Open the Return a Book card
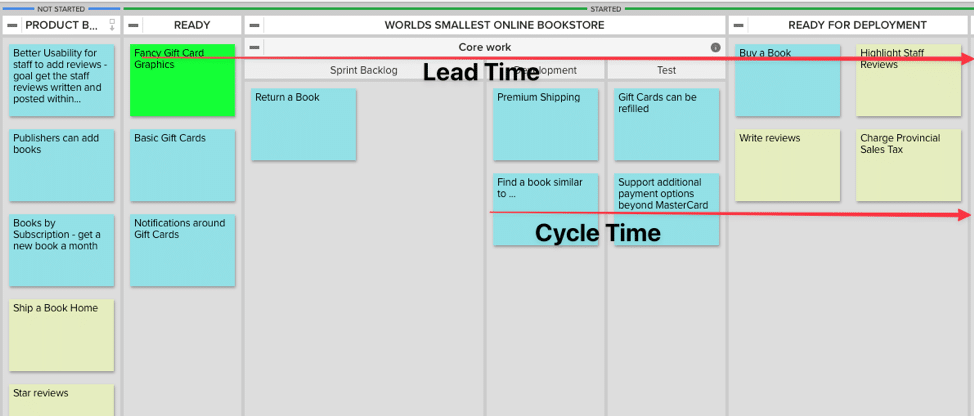The height and width of the screenshot is (416, 974). click(x=303, y=125)
